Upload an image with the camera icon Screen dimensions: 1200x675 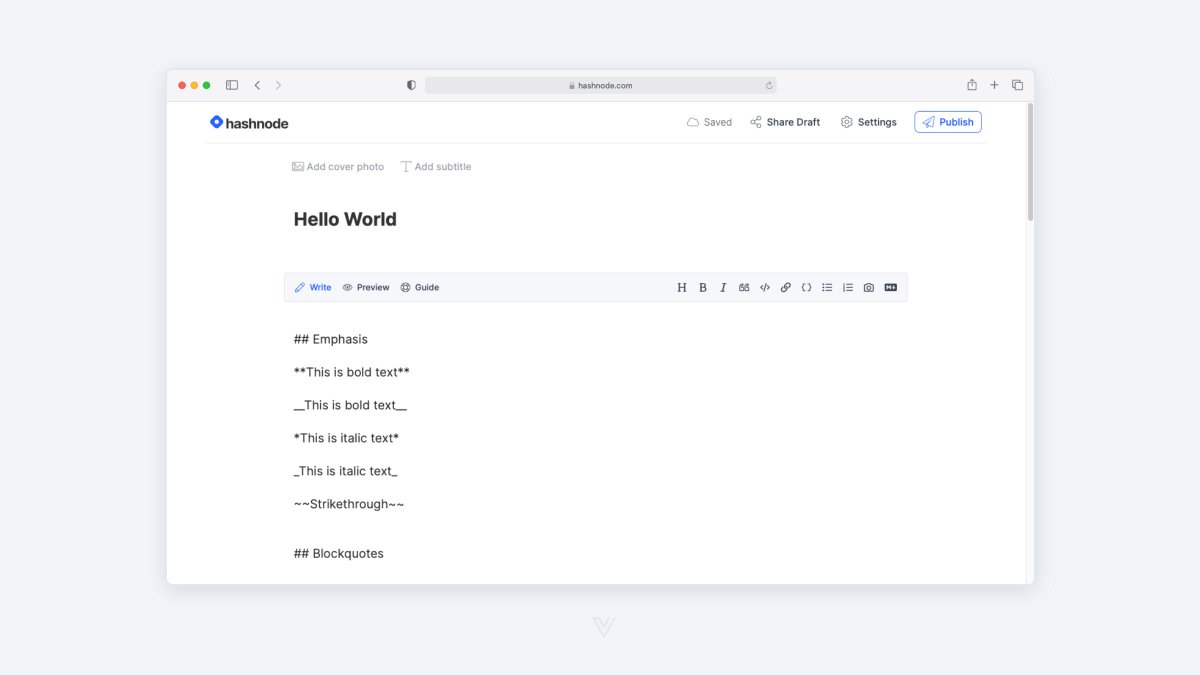[x=868, y=287]
